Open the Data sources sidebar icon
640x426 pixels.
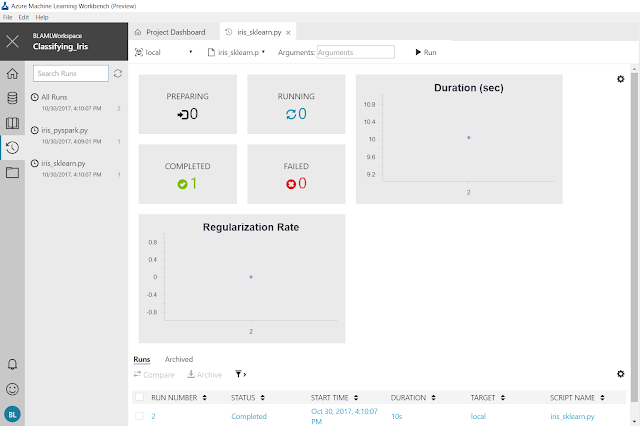(12, 98)
